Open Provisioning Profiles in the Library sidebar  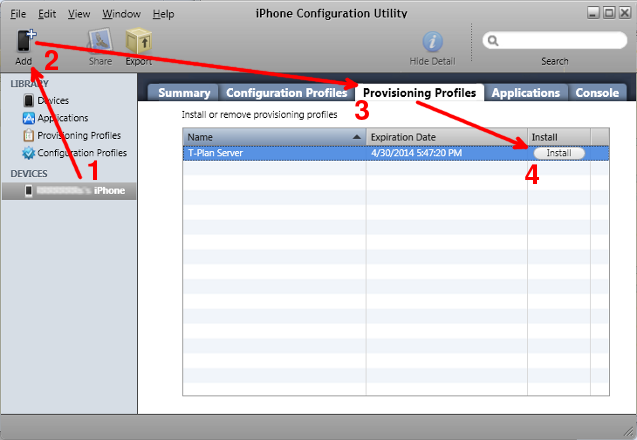tap(78, 135)
